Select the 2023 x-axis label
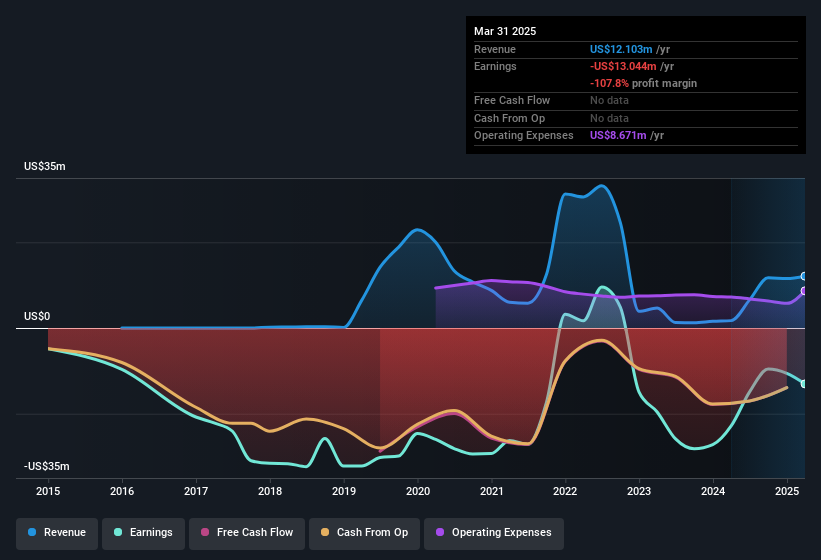The image size is (821, 560). (639, 491)
